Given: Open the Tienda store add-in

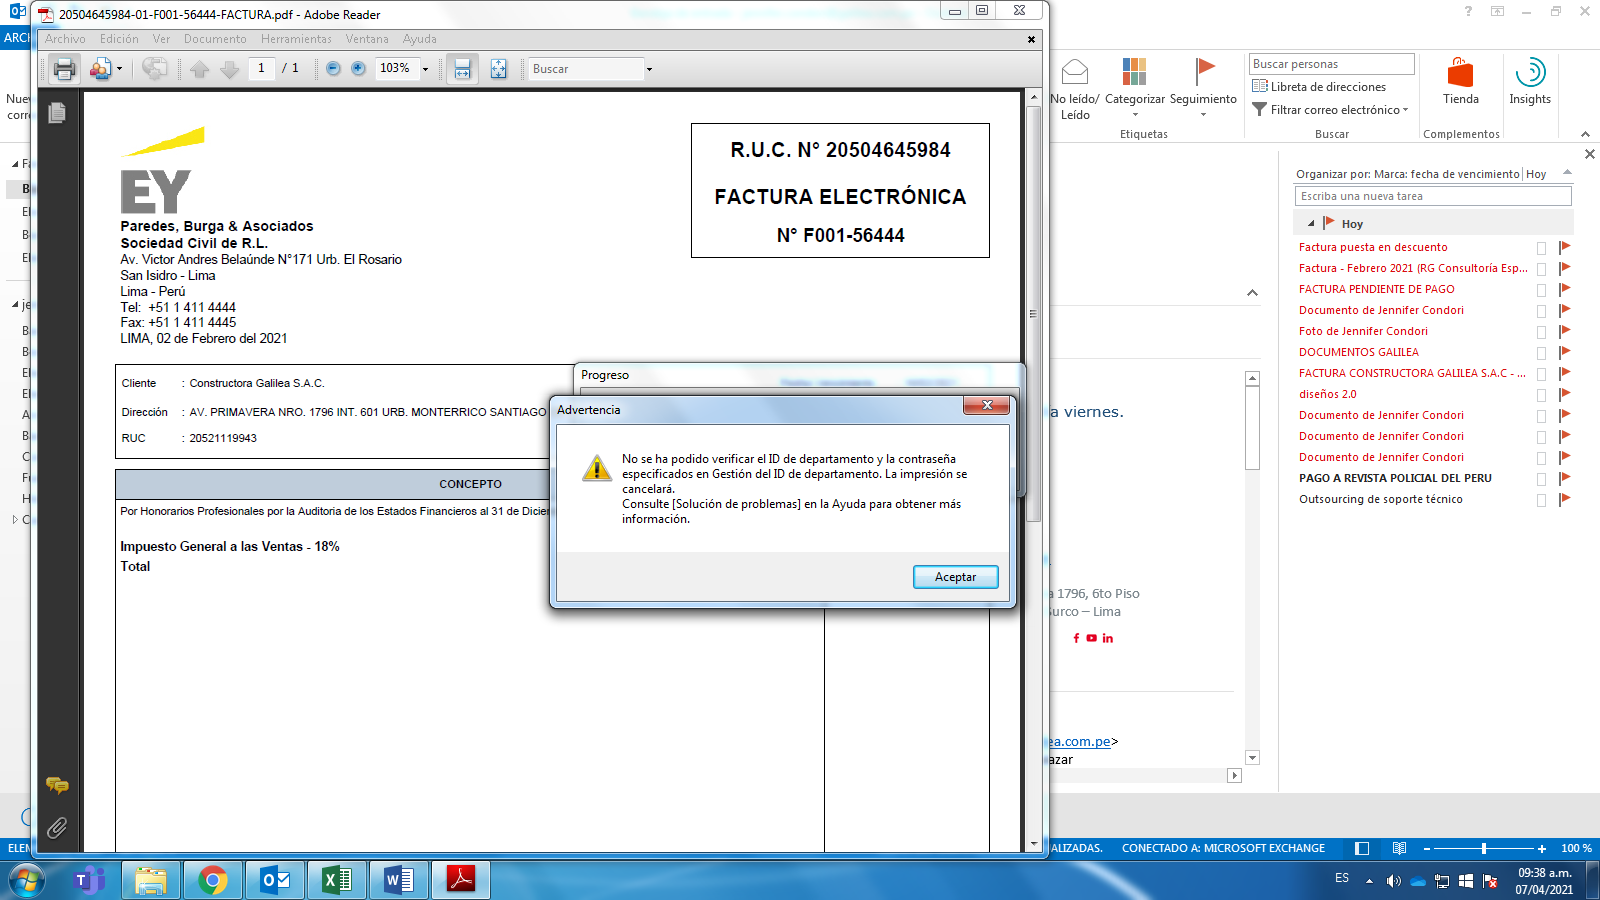Looking at the screenshot, I should [1460, 80].
